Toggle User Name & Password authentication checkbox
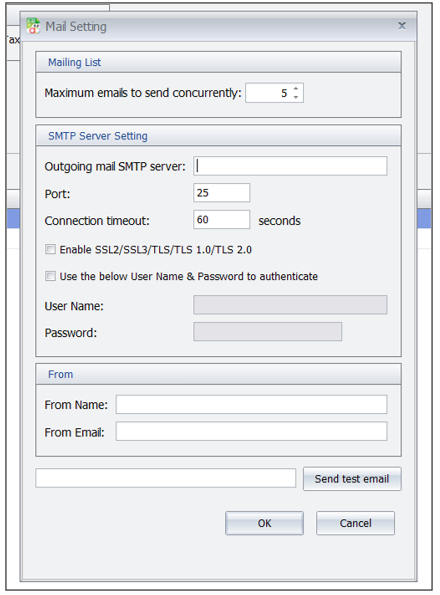 (x=50, y=276)
